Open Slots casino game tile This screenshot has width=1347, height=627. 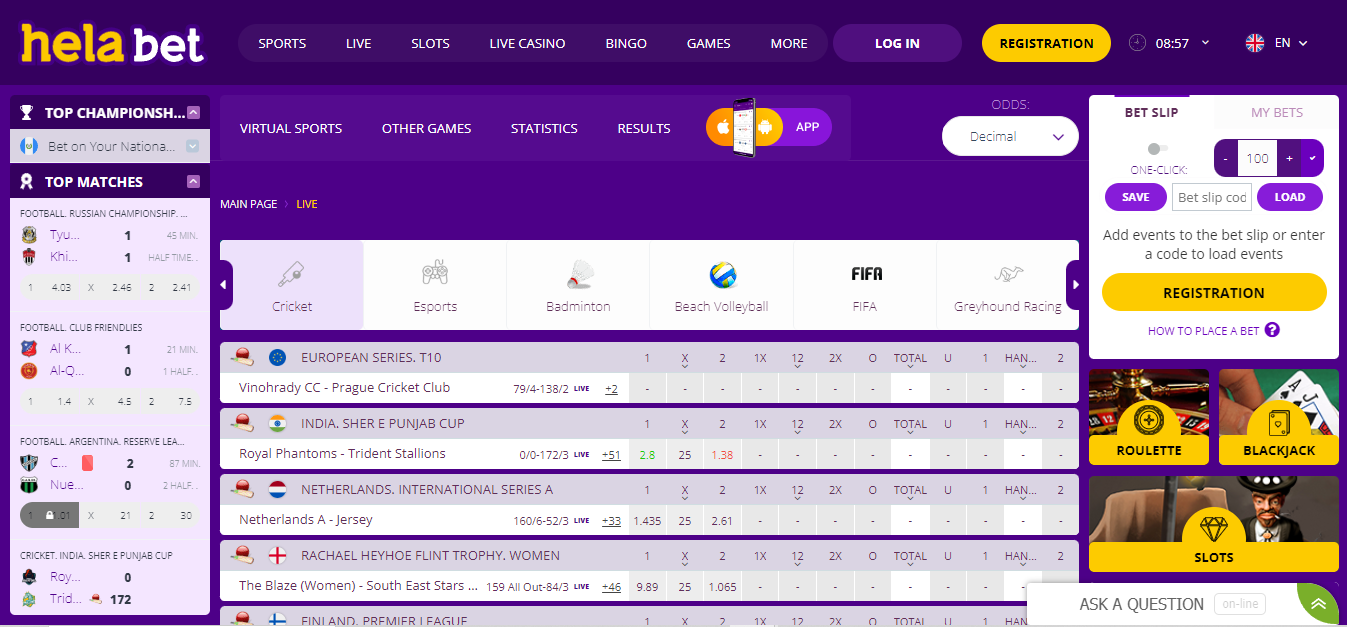1214,524
